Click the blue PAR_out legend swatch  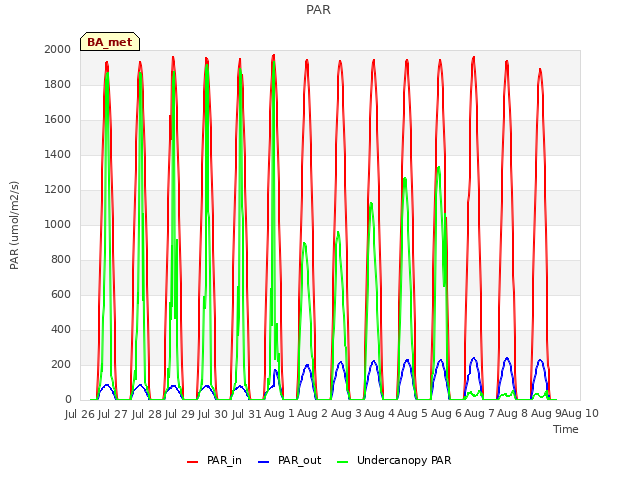coord(264,462)
